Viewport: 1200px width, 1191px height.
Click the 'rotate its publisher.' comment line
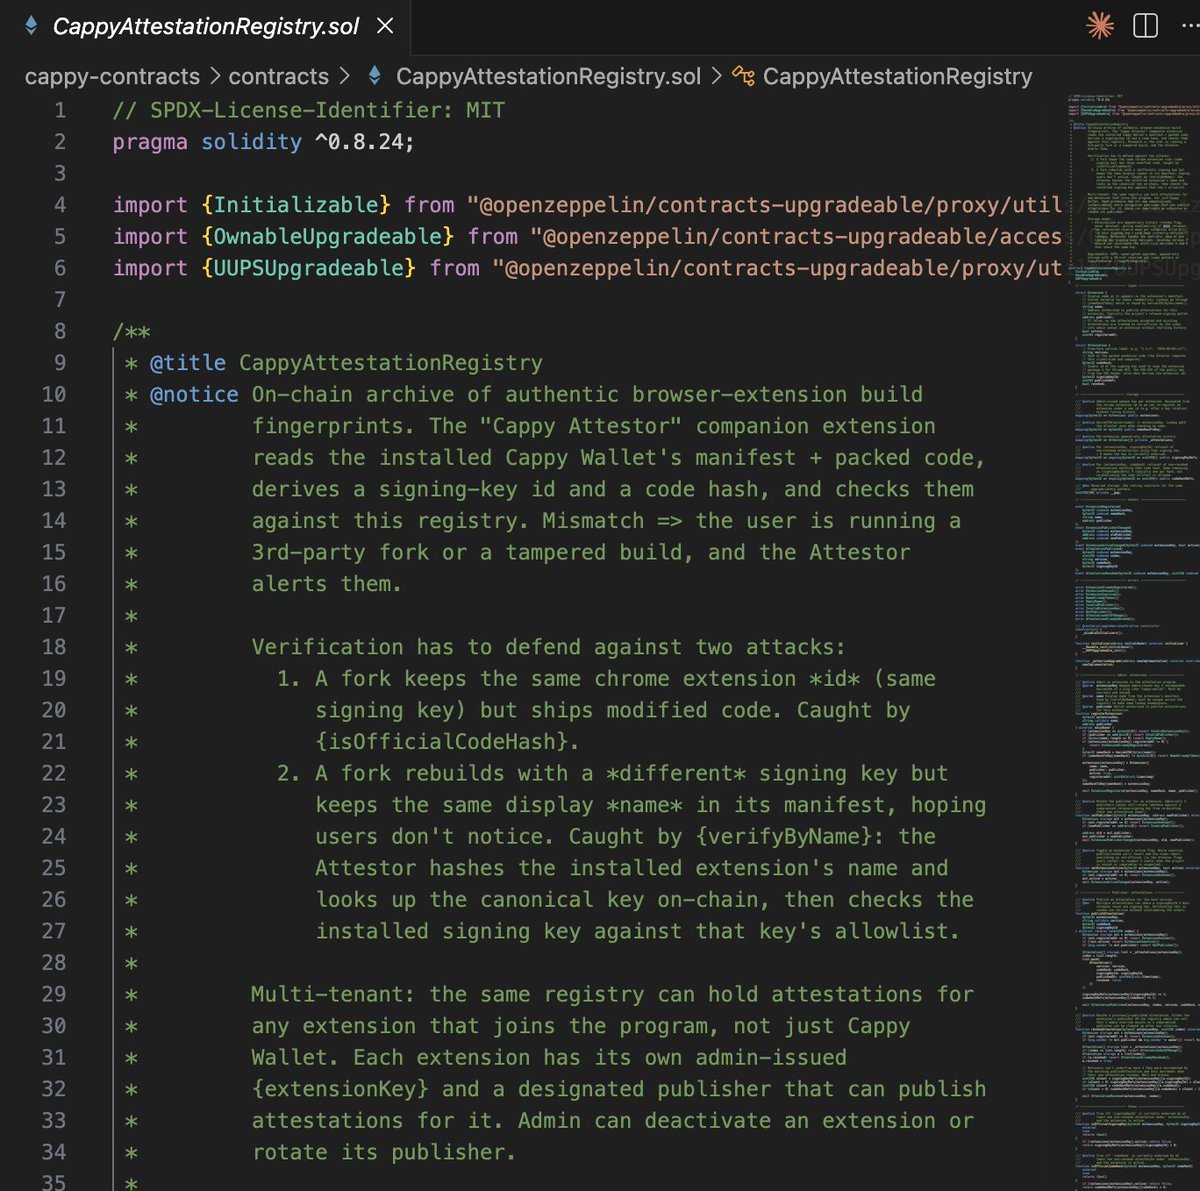pos(384,1152)
